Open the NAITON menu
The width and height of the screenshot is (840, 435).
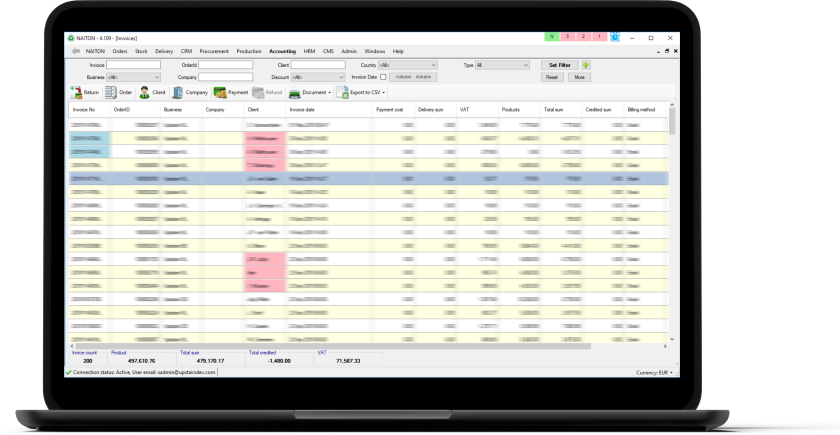coord(95,51)
